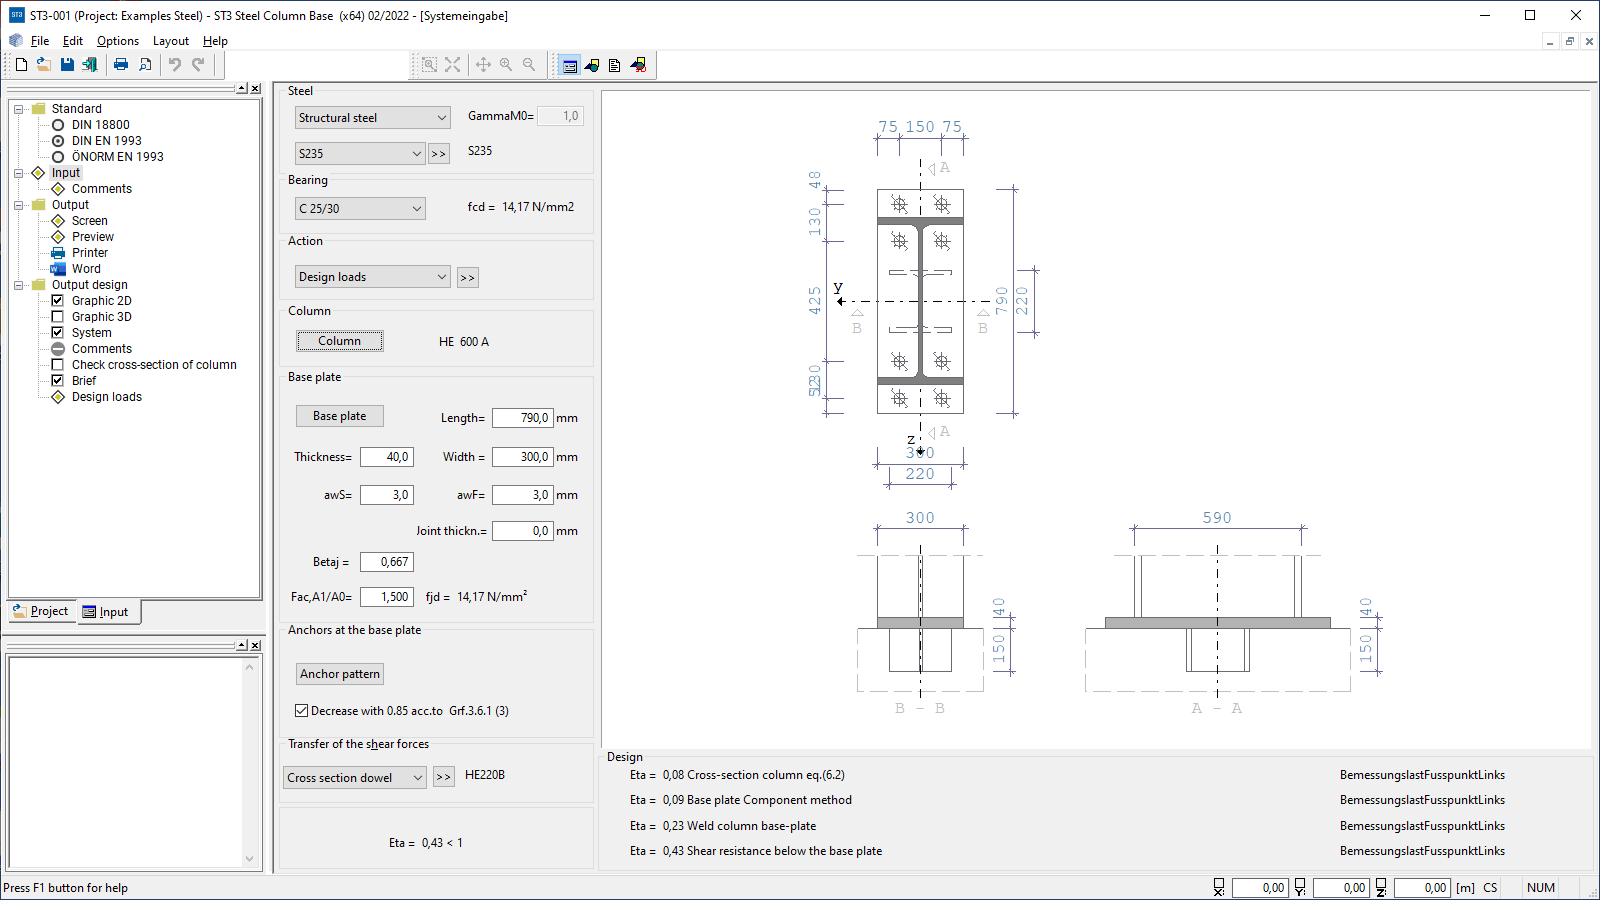Show text document output icon
Viewport: 1600px width, 900px height.
(x=614, y=66)
